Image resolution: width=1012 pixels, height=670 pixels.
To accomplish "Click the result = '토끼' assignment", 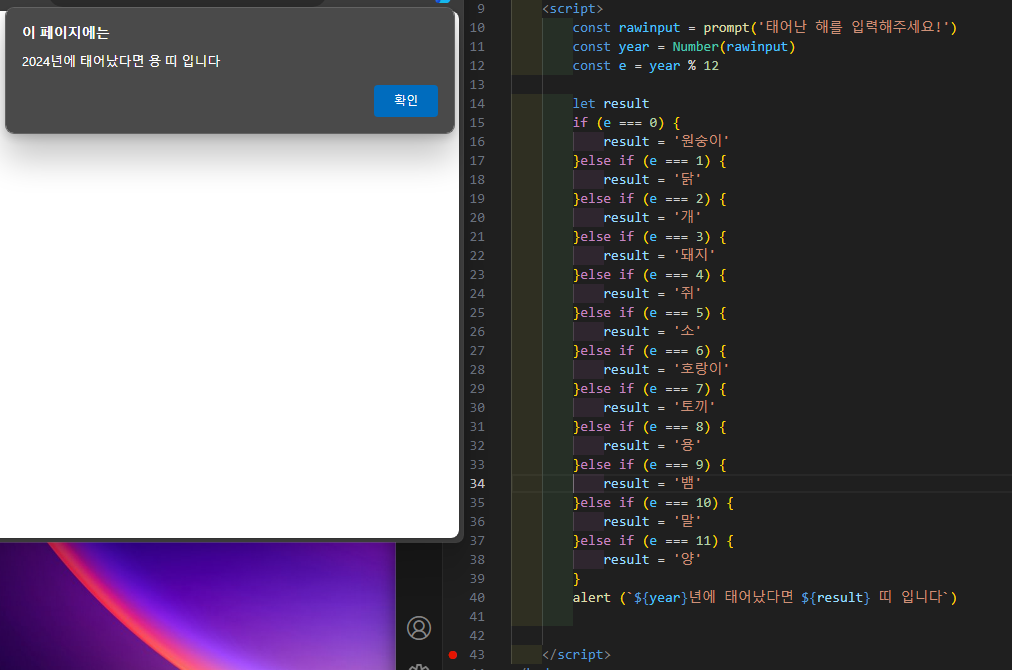I will coord(659,407).
